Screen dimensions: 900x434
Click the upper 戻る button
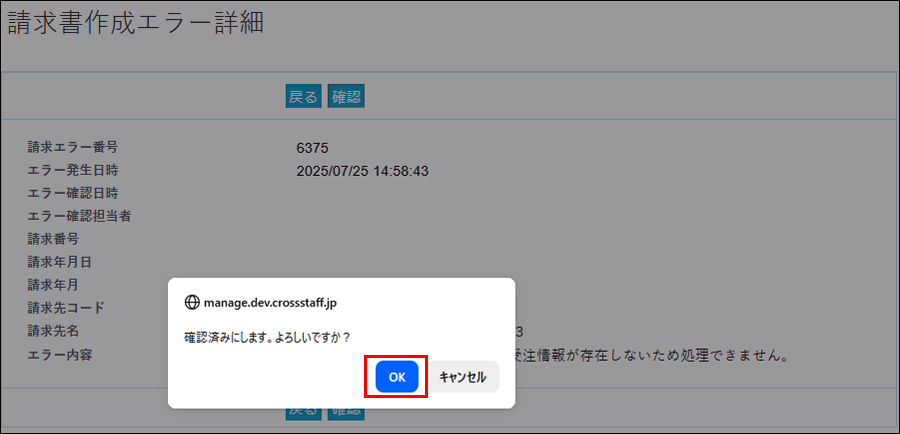pyautogui.click(x=304, y=96)
